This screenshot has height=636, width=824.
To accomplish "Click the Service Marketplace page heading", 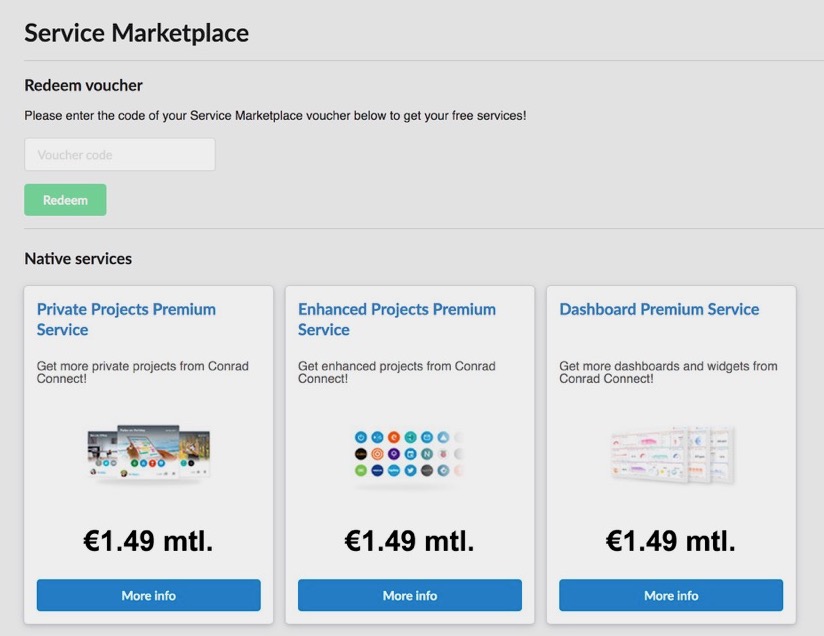I will [x=136, y=32].
